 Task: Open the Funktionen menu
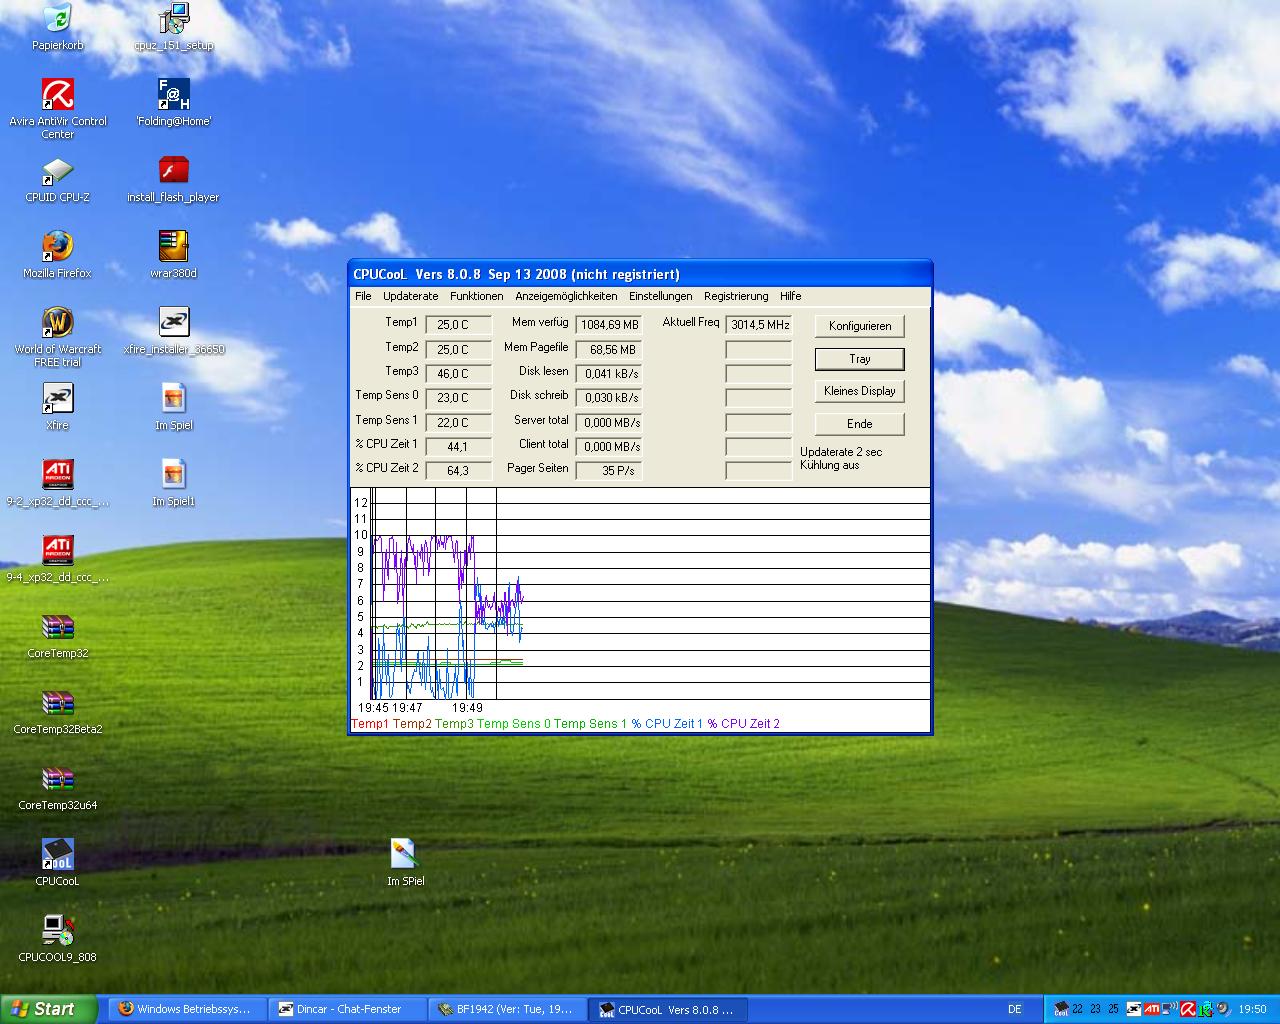476,296
